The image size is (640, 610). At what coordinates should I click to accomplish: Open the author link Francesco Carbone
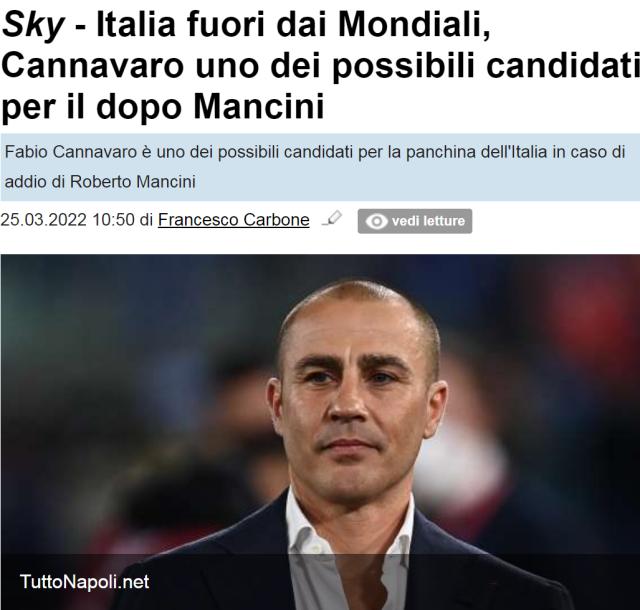coord(233,220)
